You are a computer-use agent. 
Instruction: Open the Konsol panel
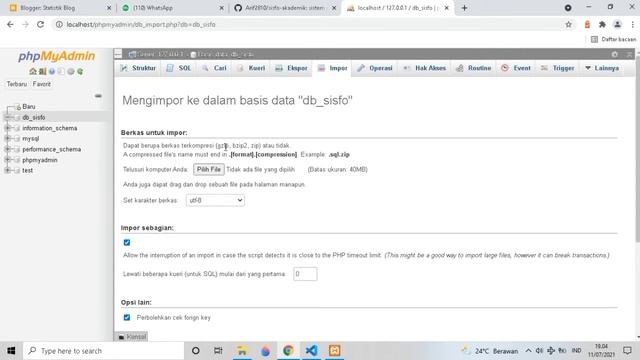point(132,337)
